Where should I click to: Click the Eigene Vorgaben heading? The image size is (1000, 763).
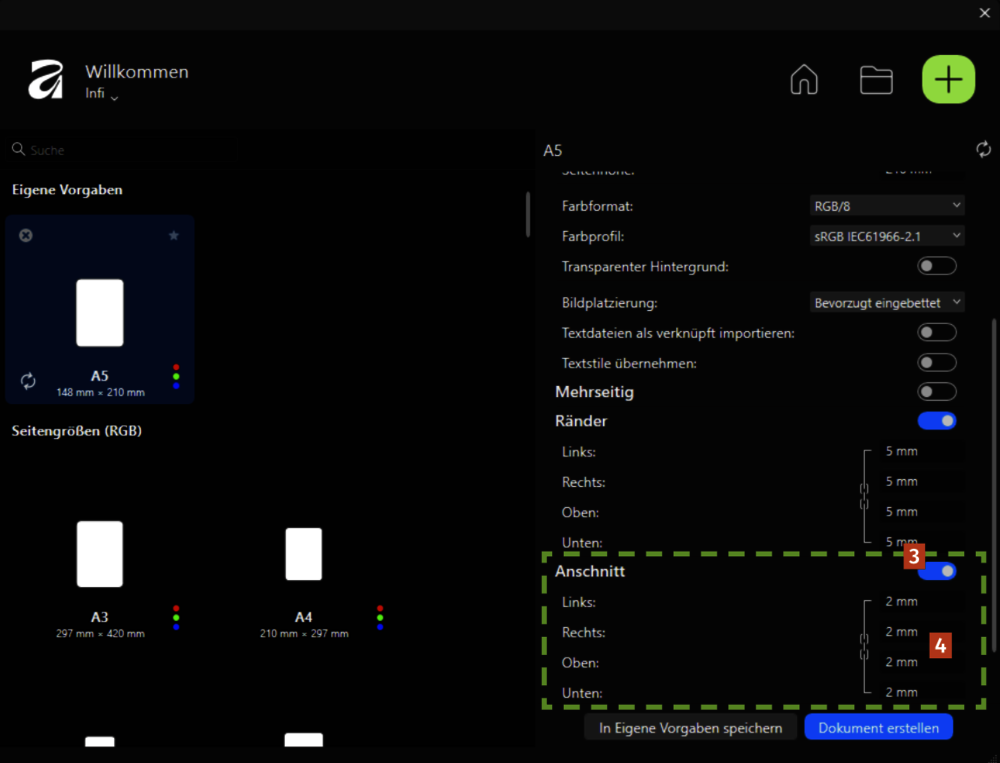[x=67, y=189]
